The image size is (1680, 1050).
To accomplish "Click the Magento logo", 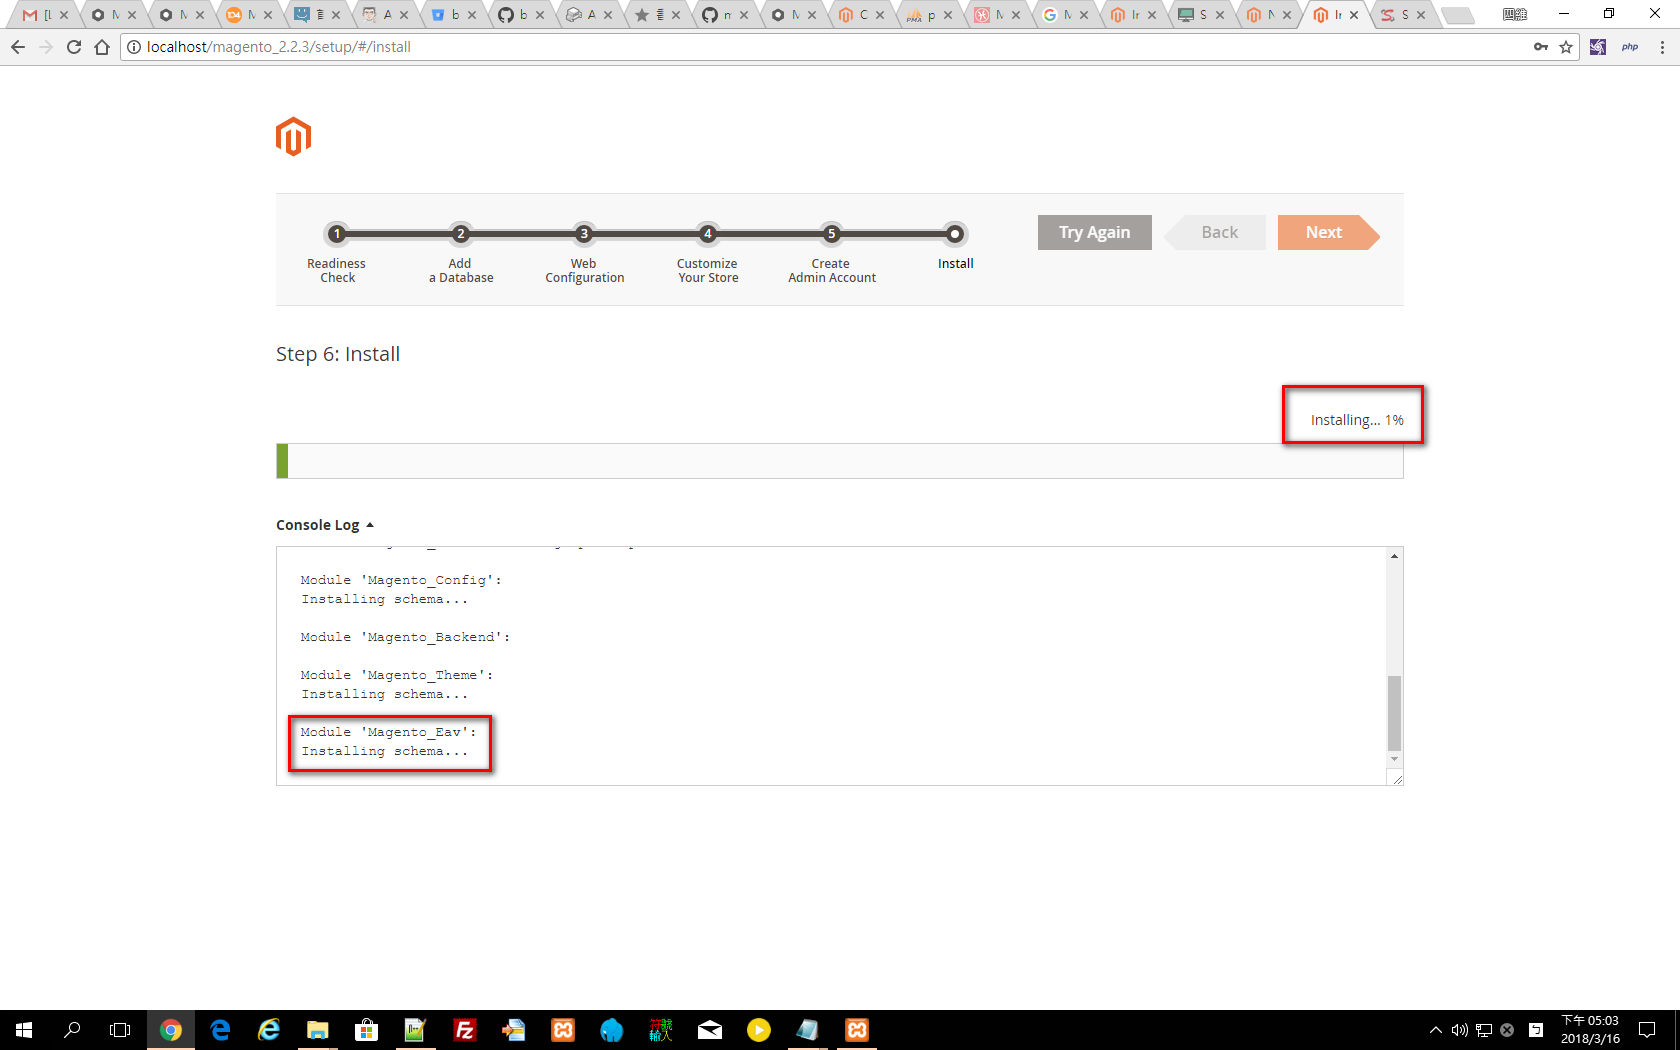I will pyautogui.click(x=293, y=137).
